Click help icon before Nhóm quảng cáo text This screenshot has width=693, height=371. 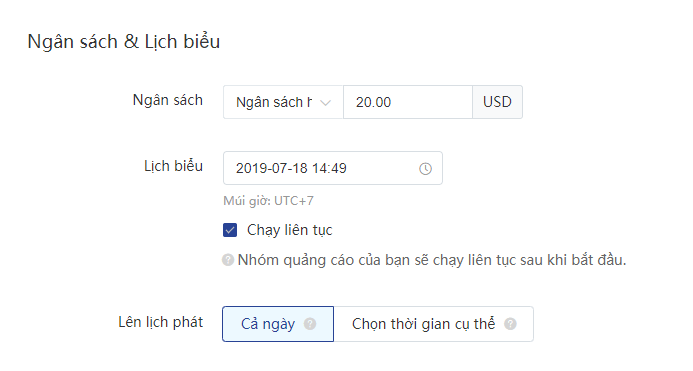coord(228,260)
